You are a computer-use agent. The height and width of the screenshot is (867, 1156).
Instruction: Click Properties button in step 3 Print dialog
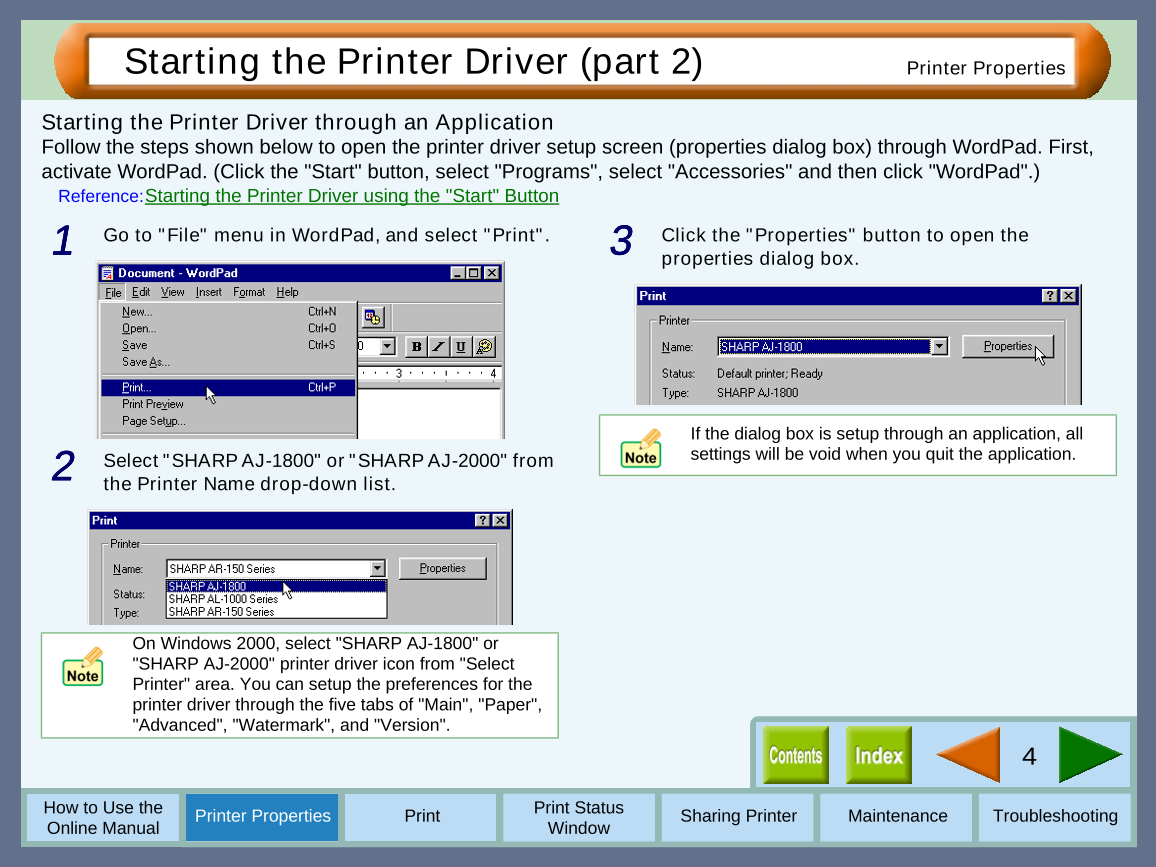tap(1008, 347)
